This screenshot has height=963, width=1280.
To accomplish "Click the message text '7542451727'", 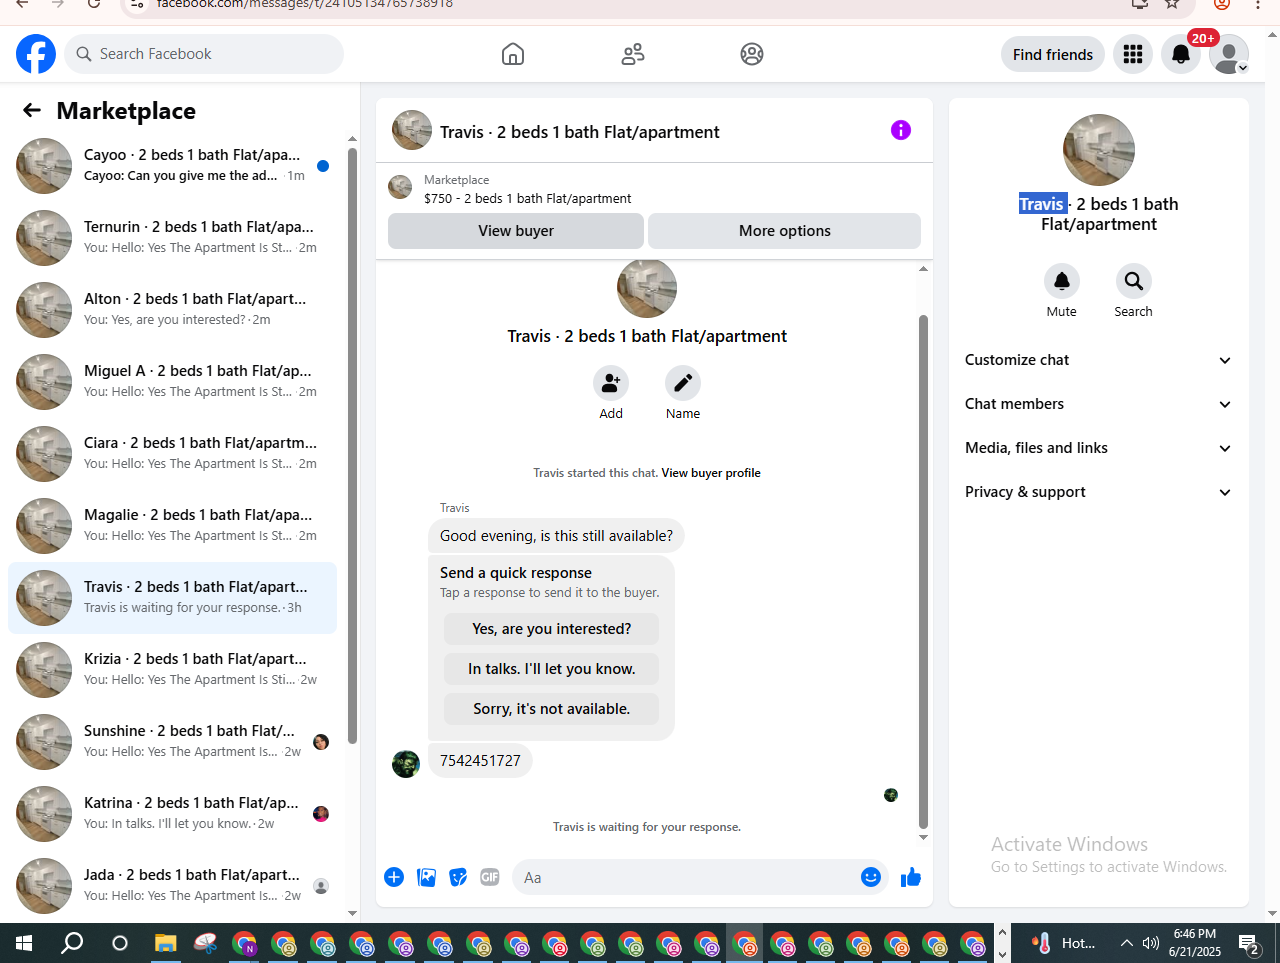I will (480, 761).
